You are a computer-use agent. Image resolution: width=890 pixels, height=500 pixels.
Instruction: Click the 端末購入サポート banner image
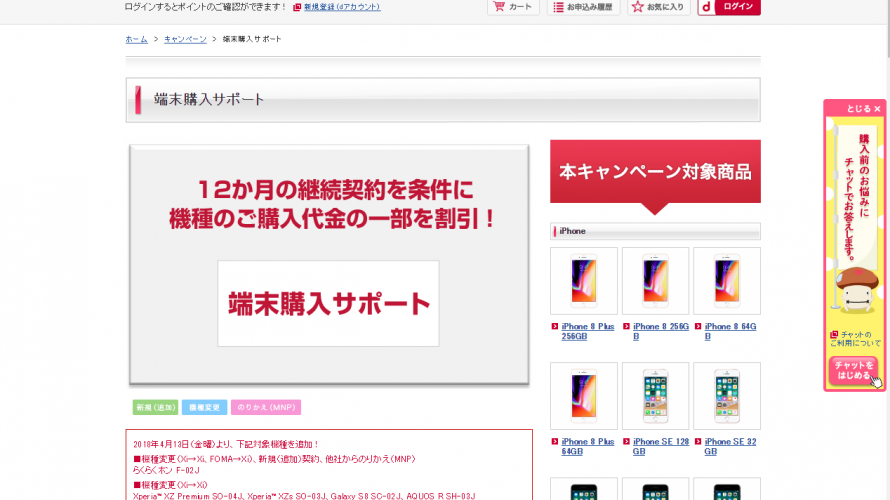coord(329,264)
